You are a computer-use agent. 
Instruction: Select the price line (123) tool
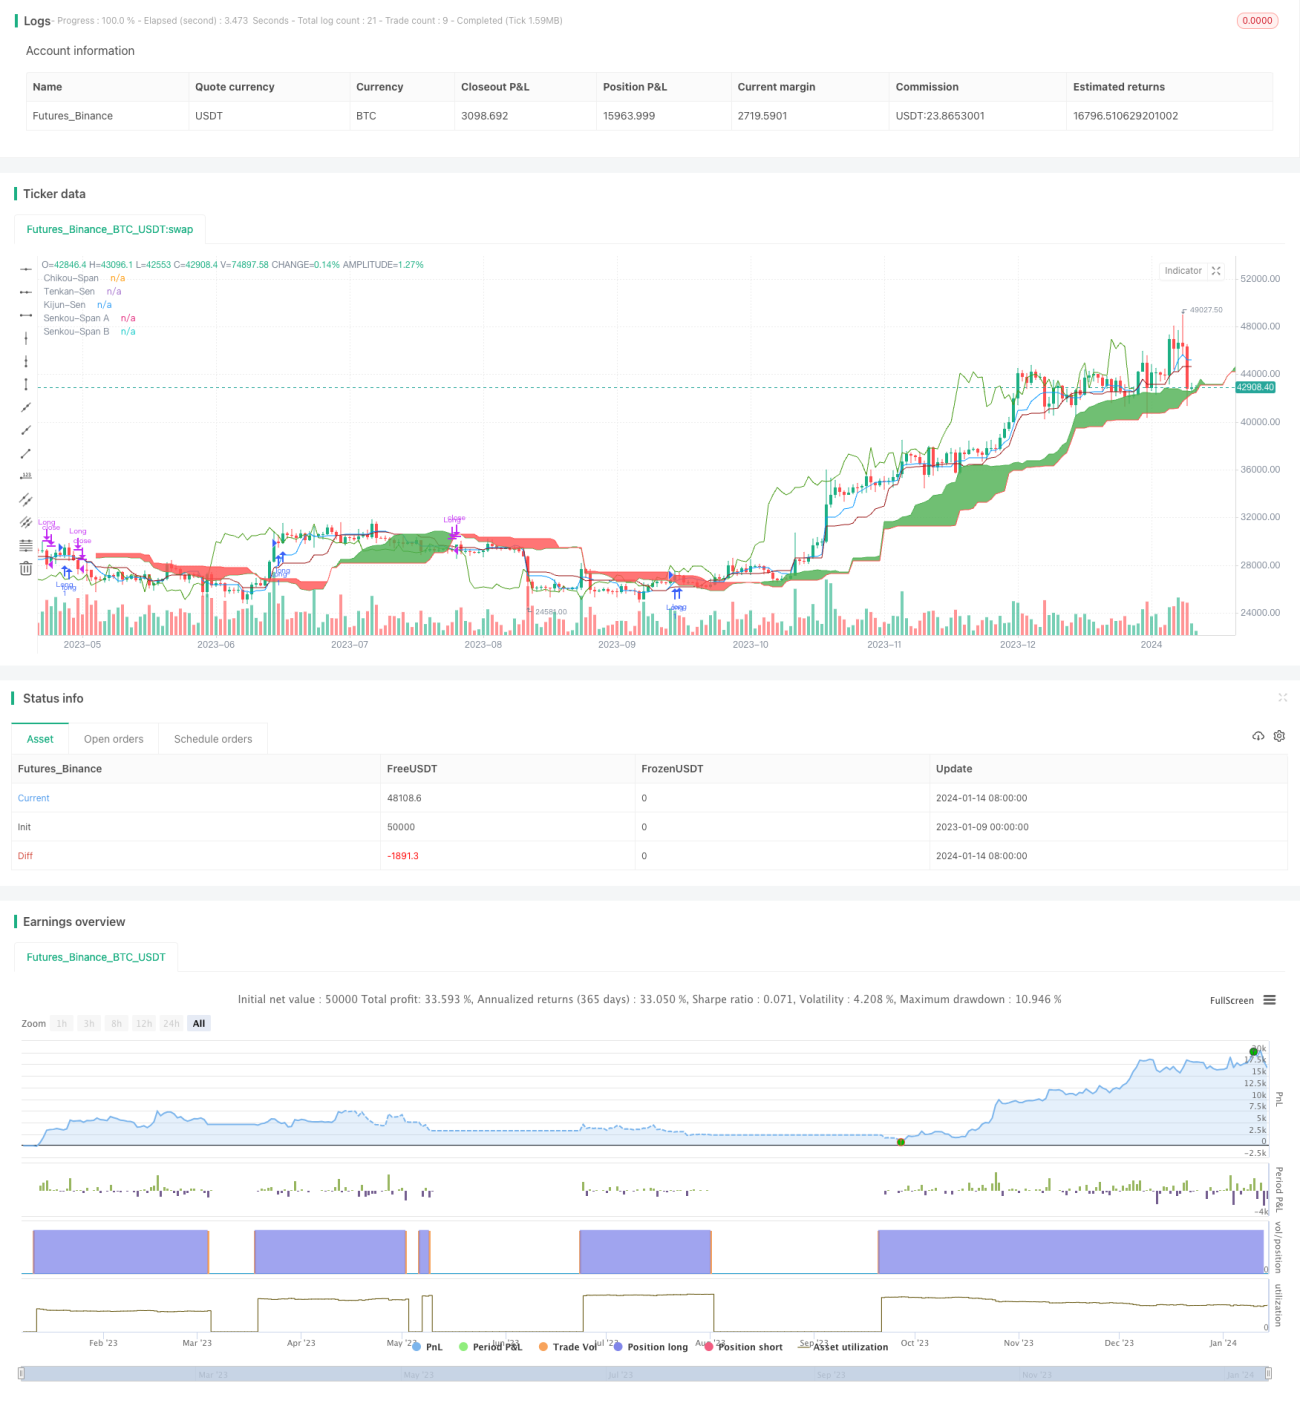[x=26, y=476]
